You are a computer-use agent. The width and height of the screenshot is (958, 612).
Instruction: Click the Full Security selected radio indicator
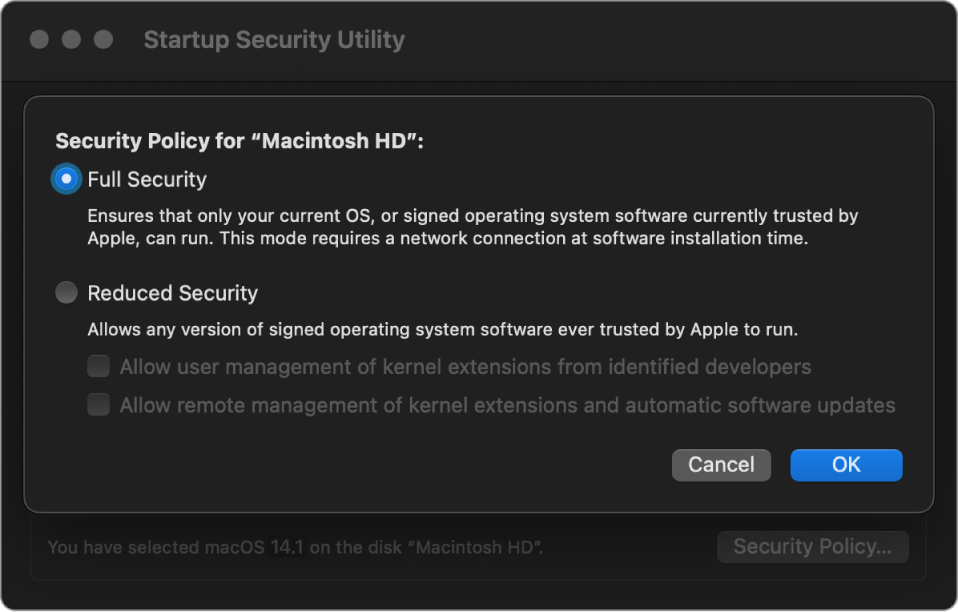point(65,179)
